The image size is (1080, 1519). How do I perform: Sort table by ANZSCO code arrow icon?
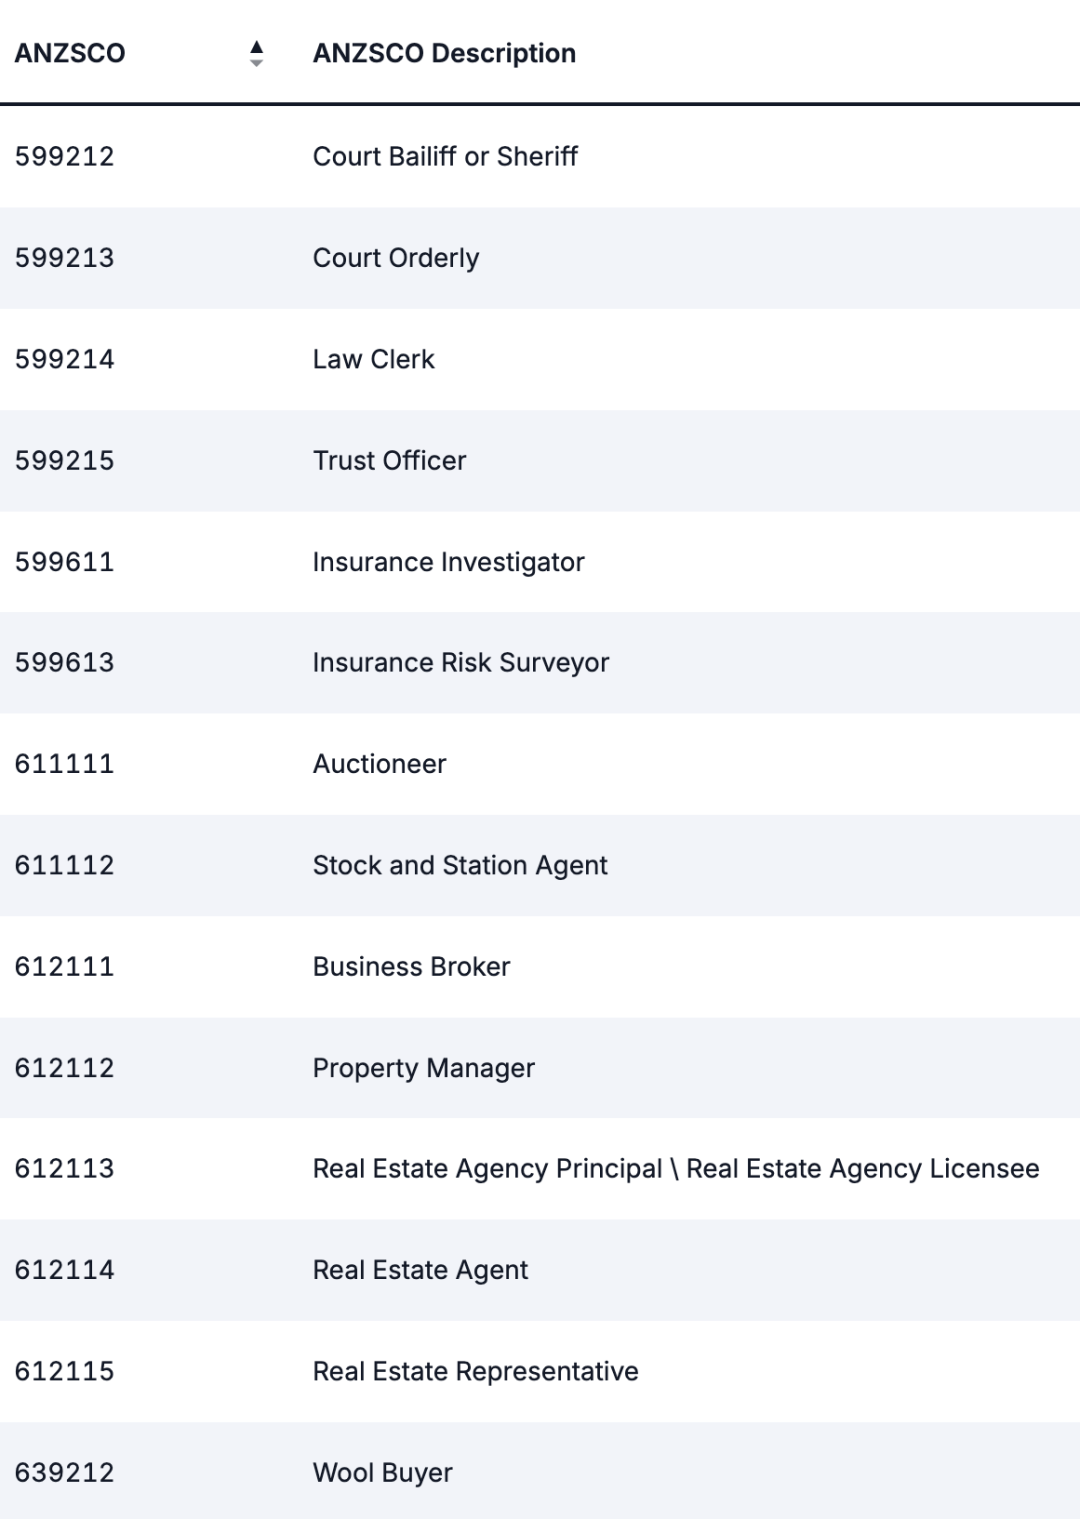[256, 53]
